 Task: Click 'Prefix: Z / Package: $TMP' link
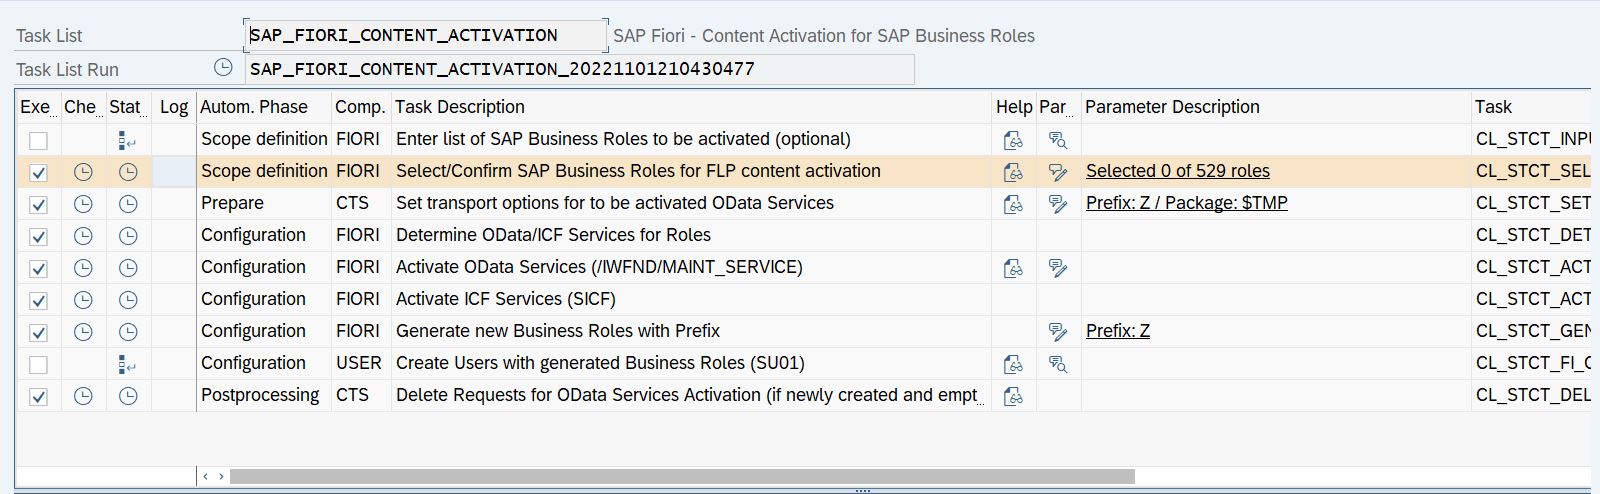tap(1186, 203)
